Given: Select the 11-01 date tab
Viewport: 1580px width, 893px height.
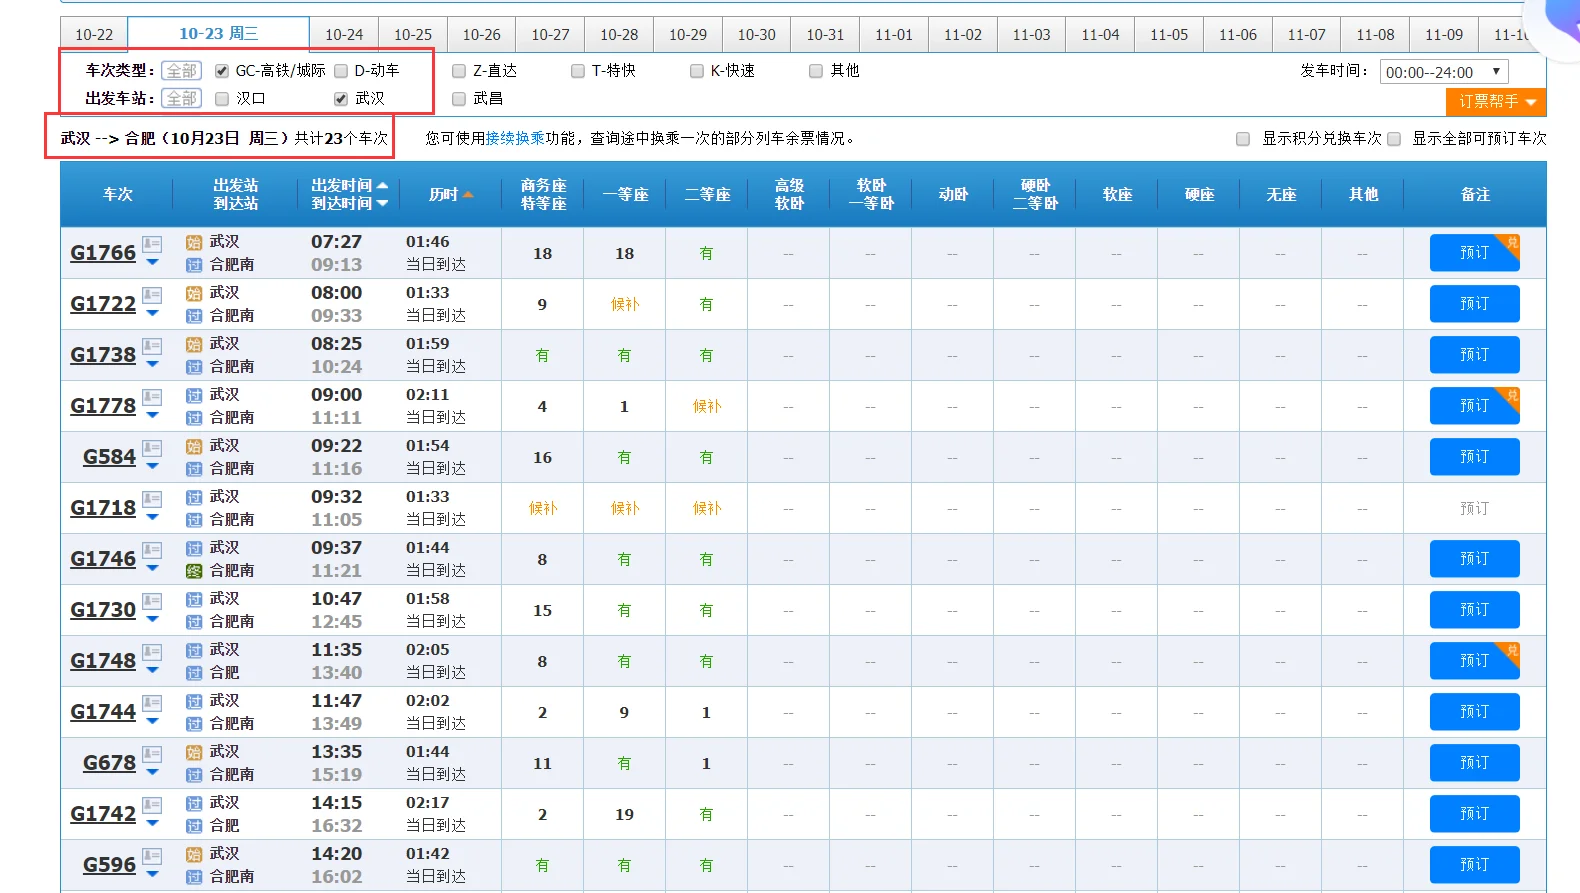Looking at the screenshot, I should [893, 35].
